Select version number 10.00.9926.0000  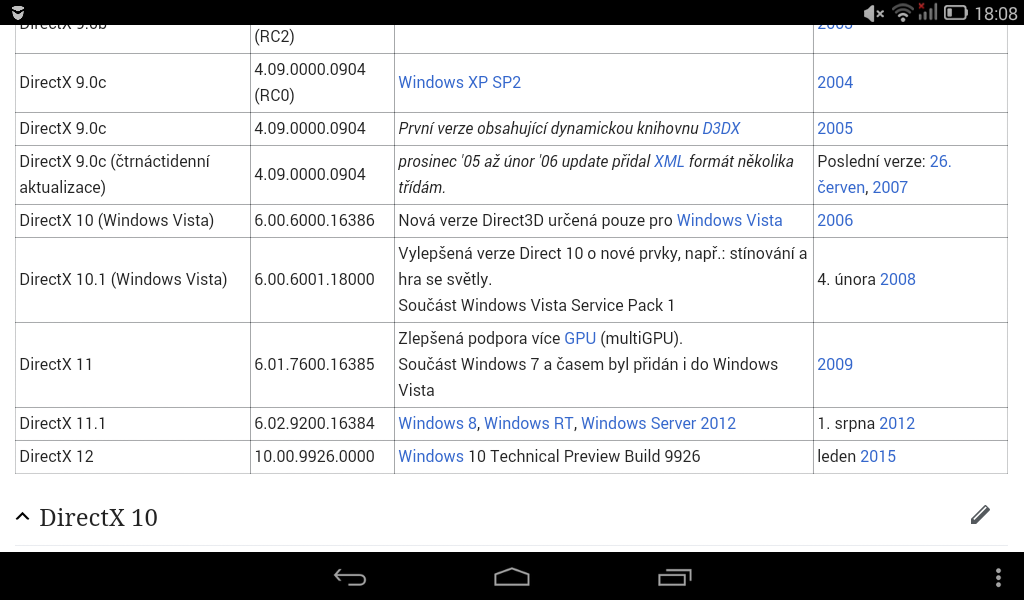click(x=314, y=456)
